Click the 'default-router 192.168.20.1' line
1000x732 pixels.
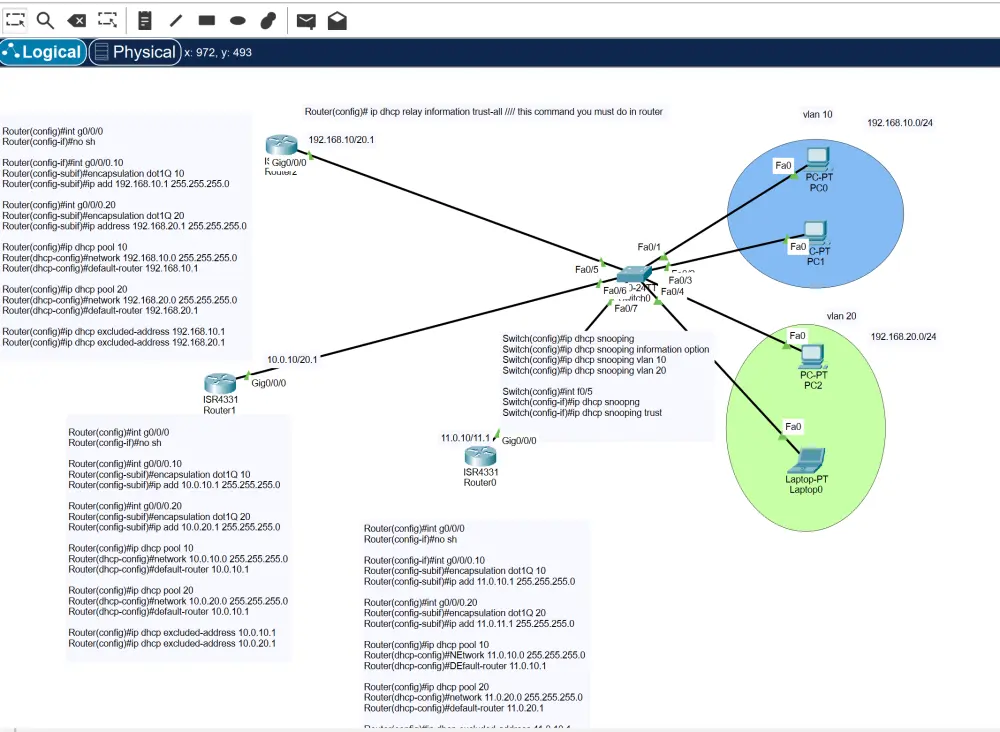coord(100,311)
